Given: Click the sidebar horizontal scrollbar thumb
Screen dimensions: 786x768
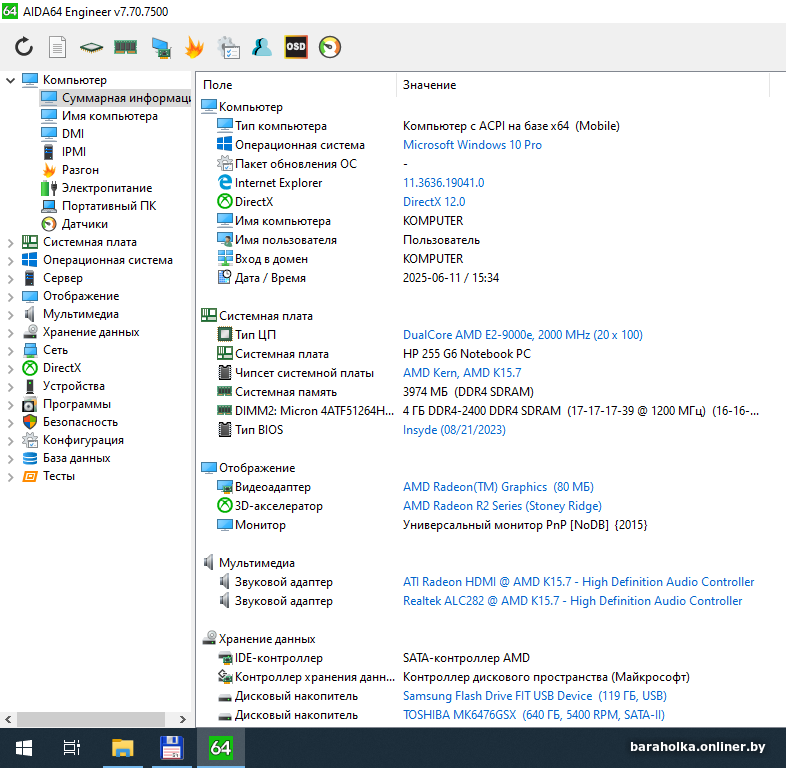Looking at the screenshot, I should [x=91, y=719].
